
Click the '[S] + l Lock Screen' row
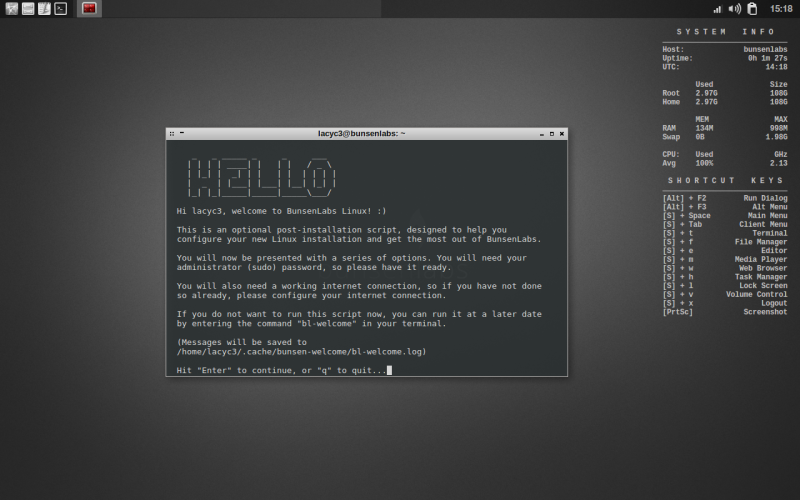[x=724, y=286]
